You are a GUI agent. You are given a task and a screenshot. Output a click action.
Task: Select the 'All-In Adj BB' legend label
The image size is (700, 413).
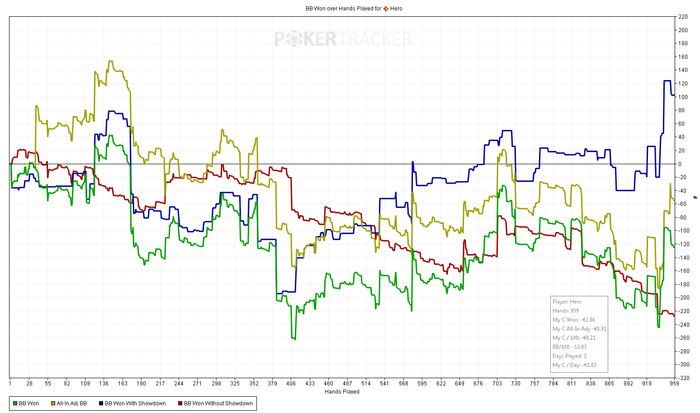[x=72, y=403]
